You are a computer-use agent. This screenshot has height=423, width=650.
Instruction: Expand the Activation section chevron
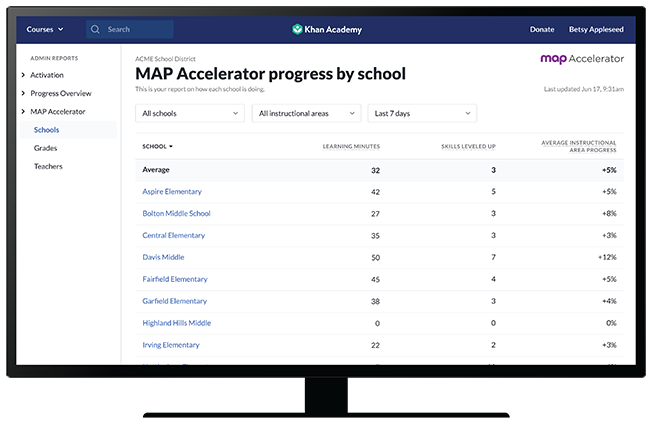(x=23, y=75)
